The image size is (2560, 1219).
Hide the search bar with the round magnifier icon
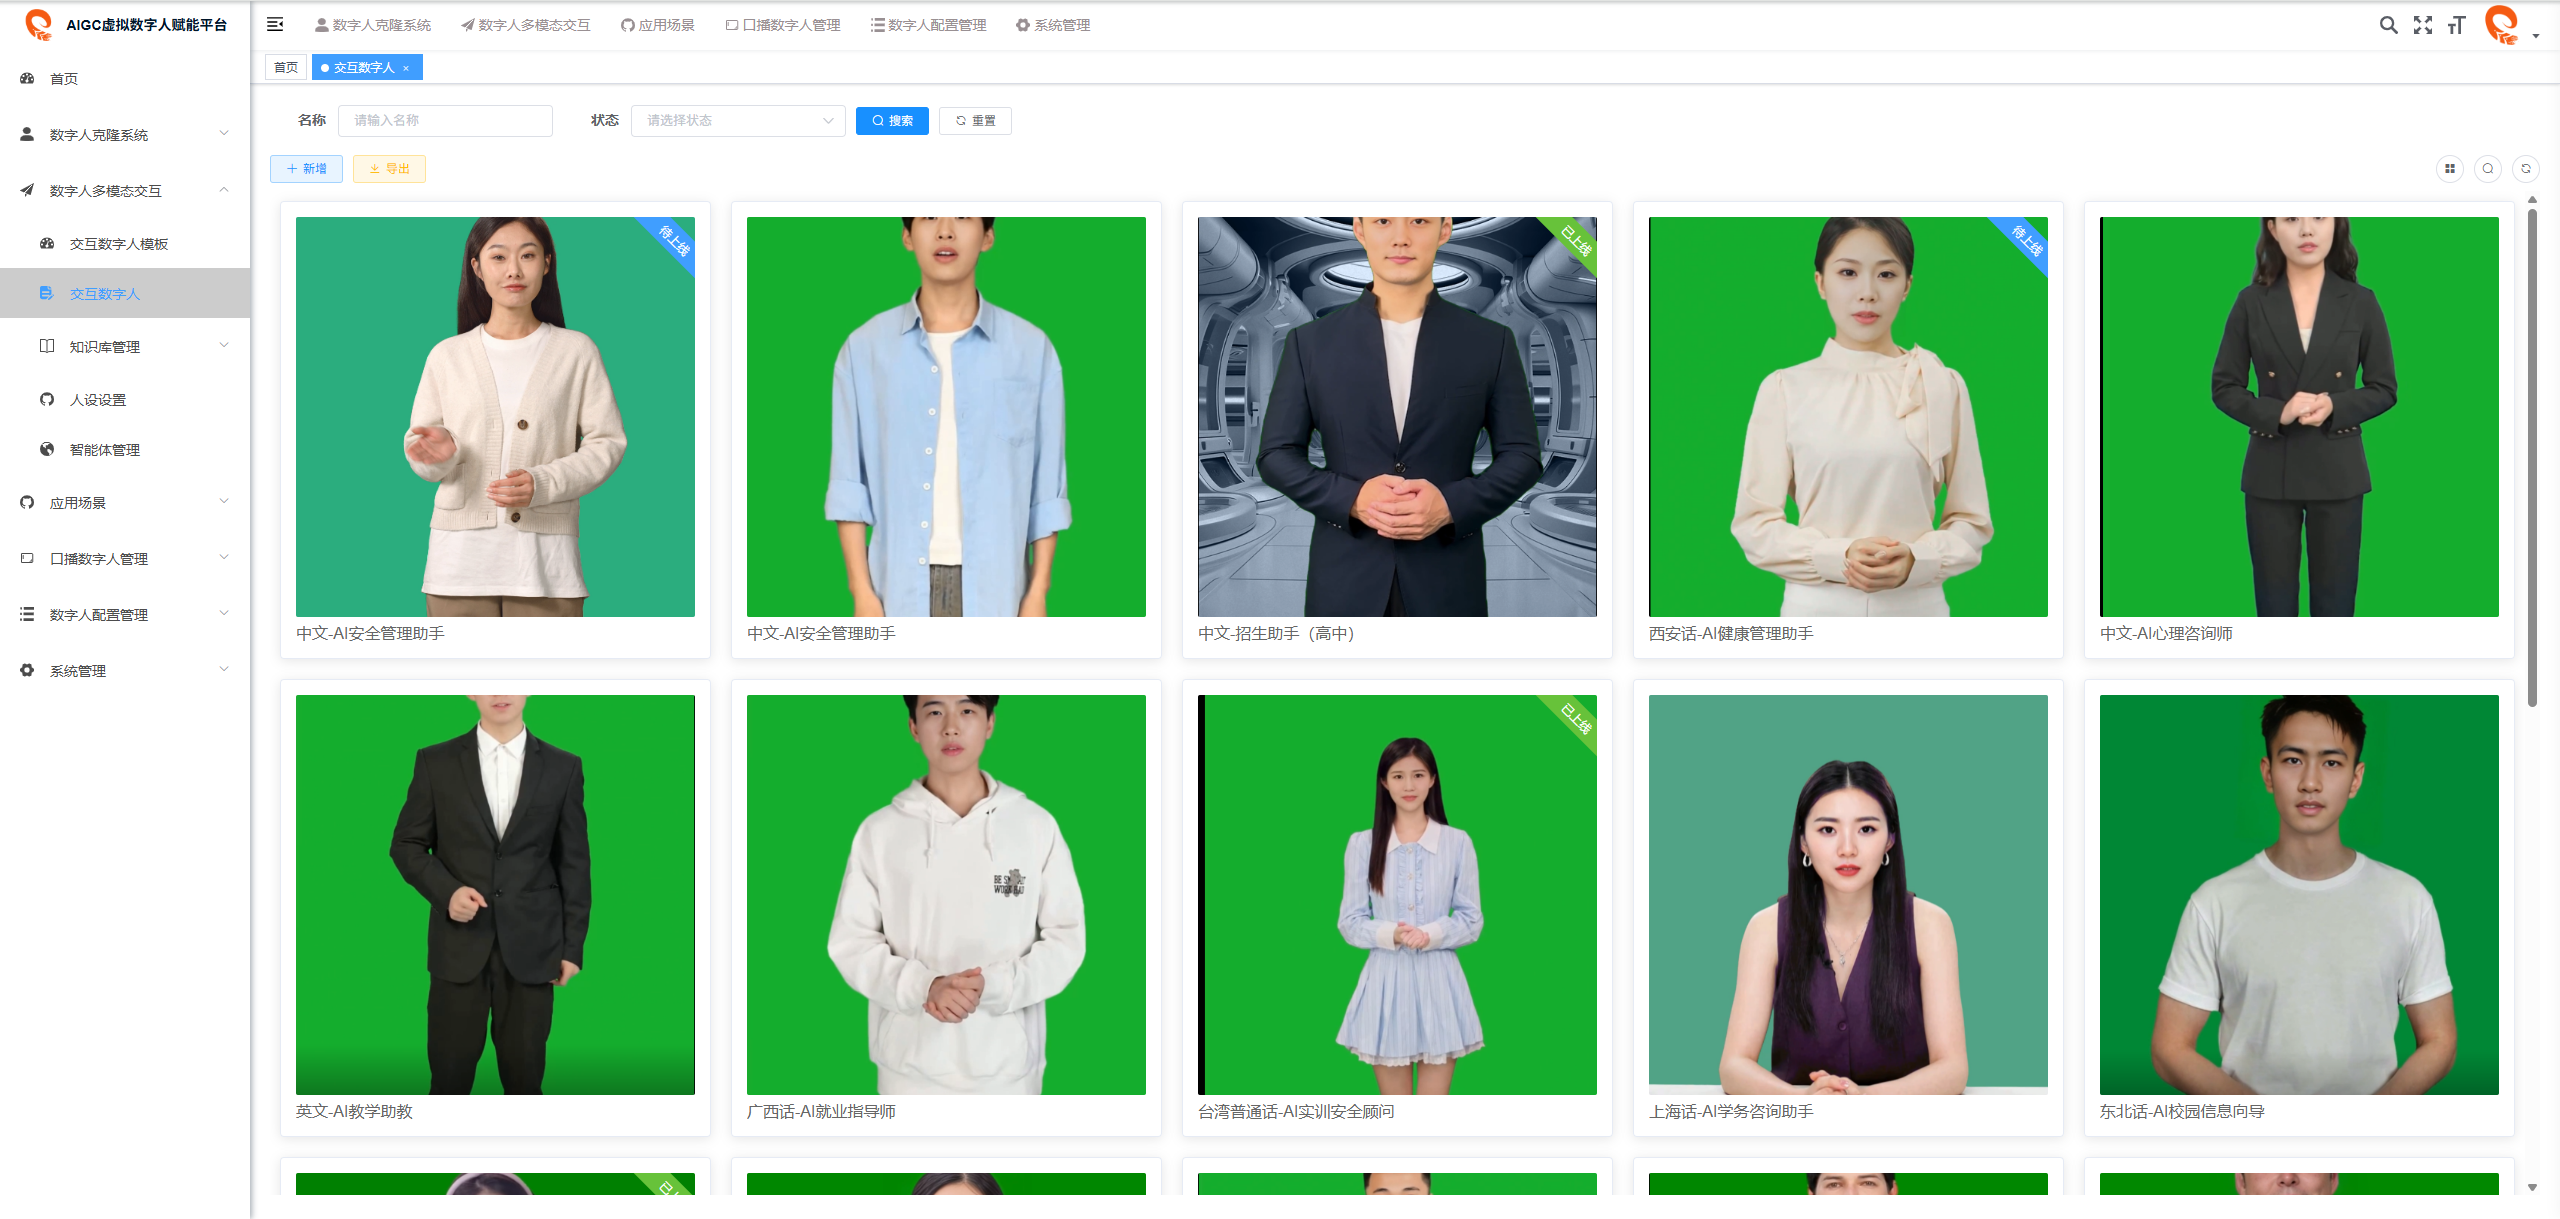click(x=2488, y=169)
